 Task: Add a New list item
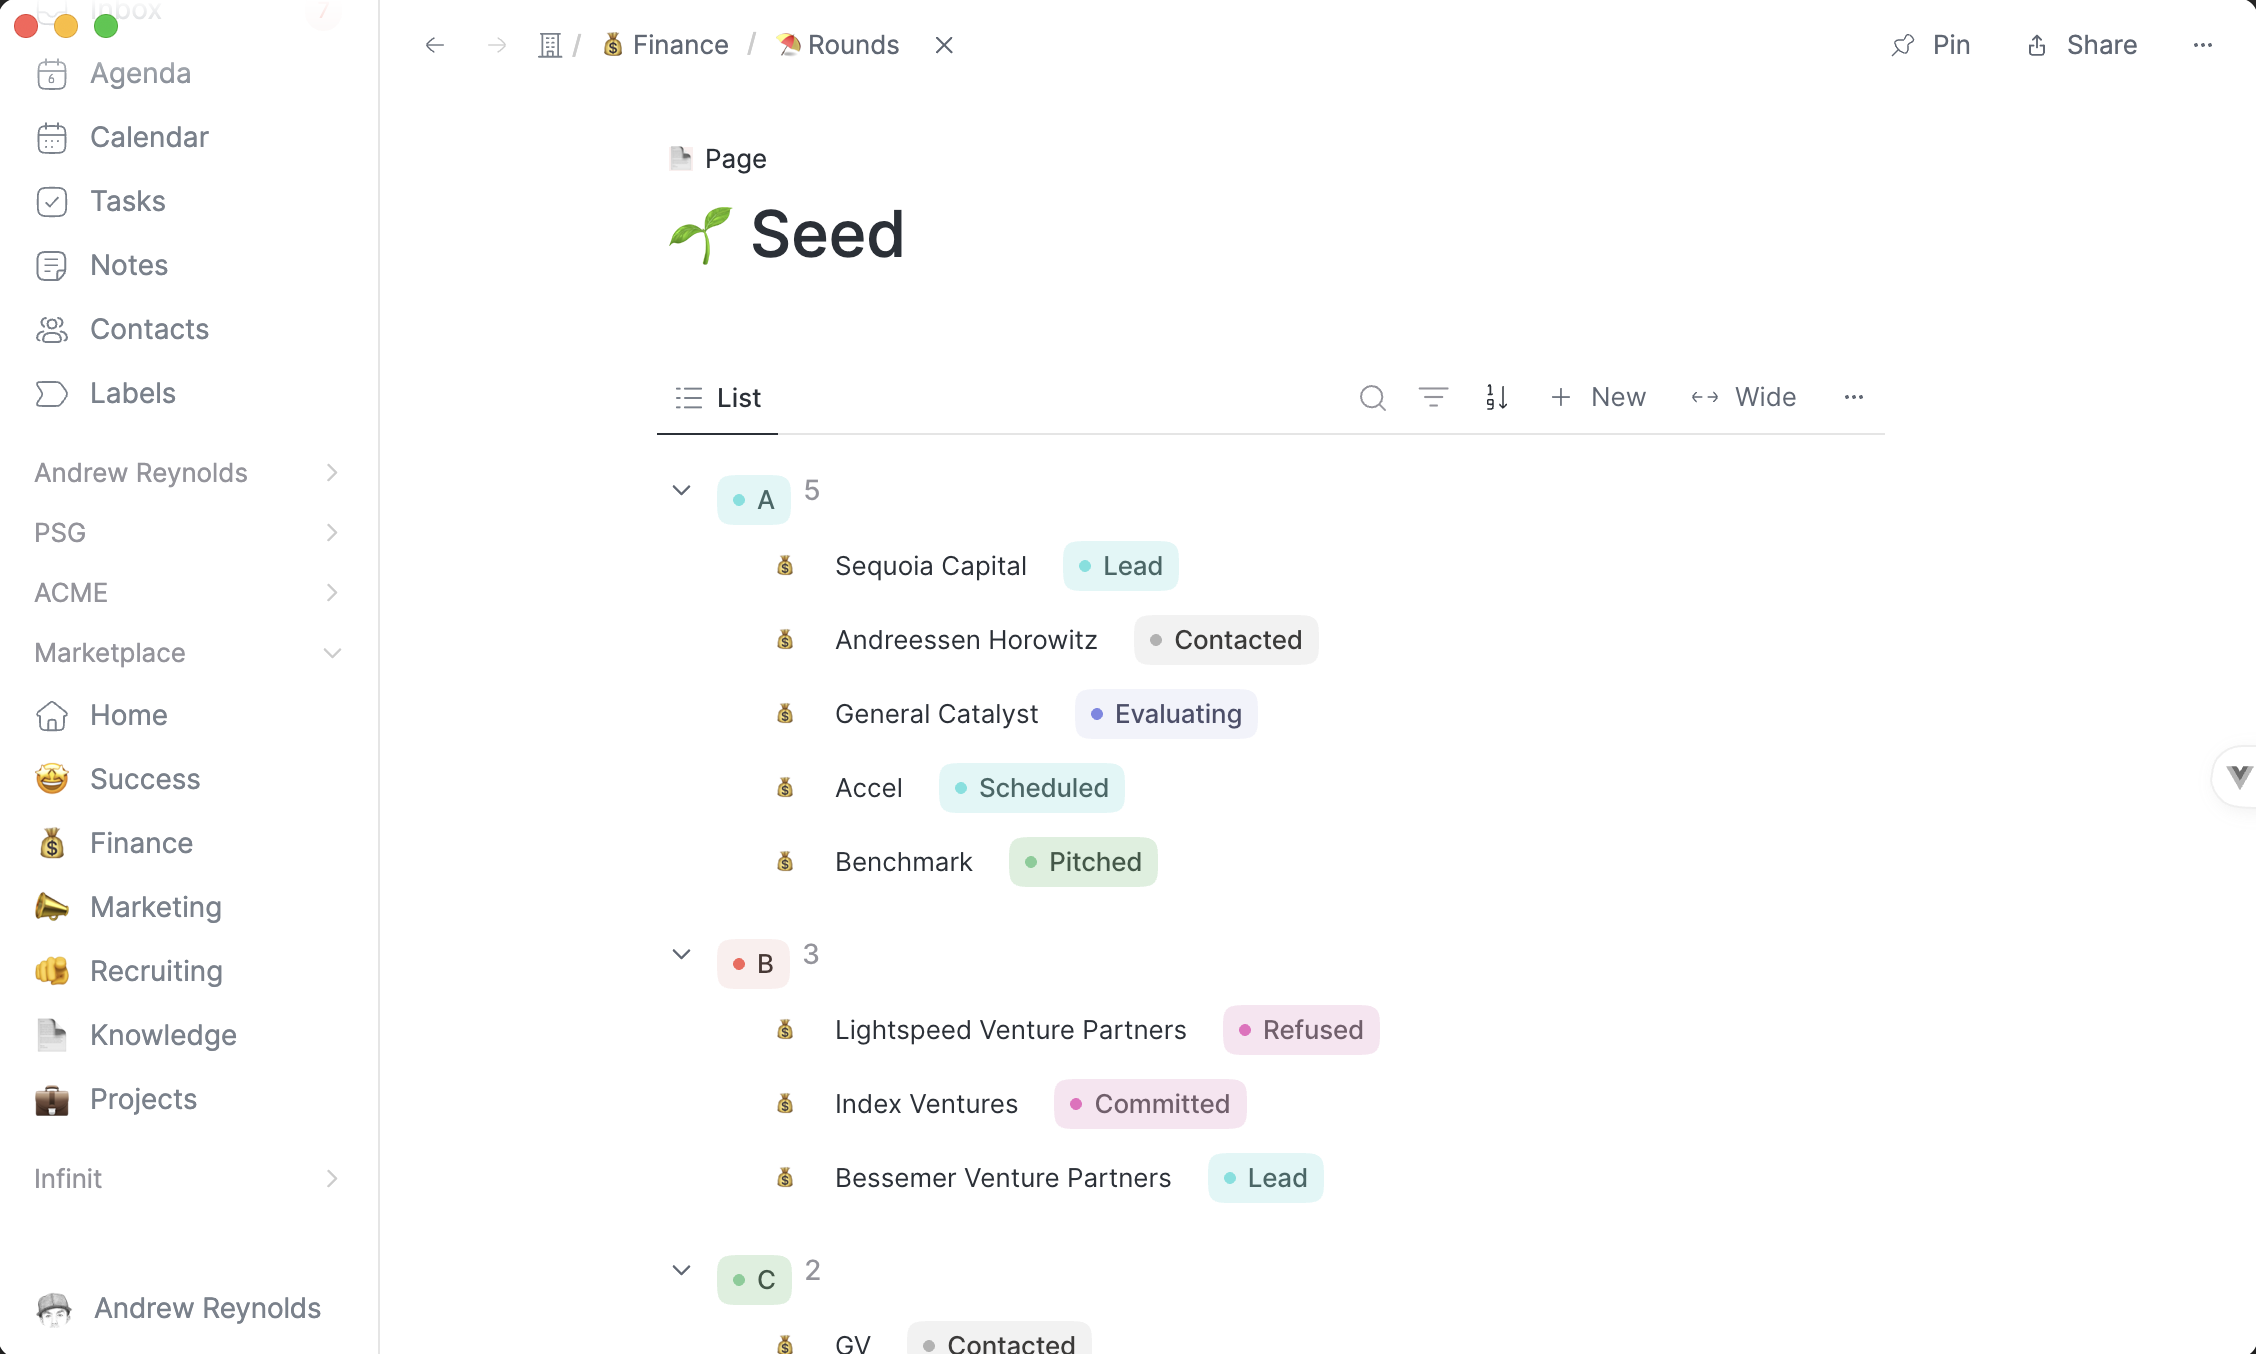click(x=1598, y=398)
